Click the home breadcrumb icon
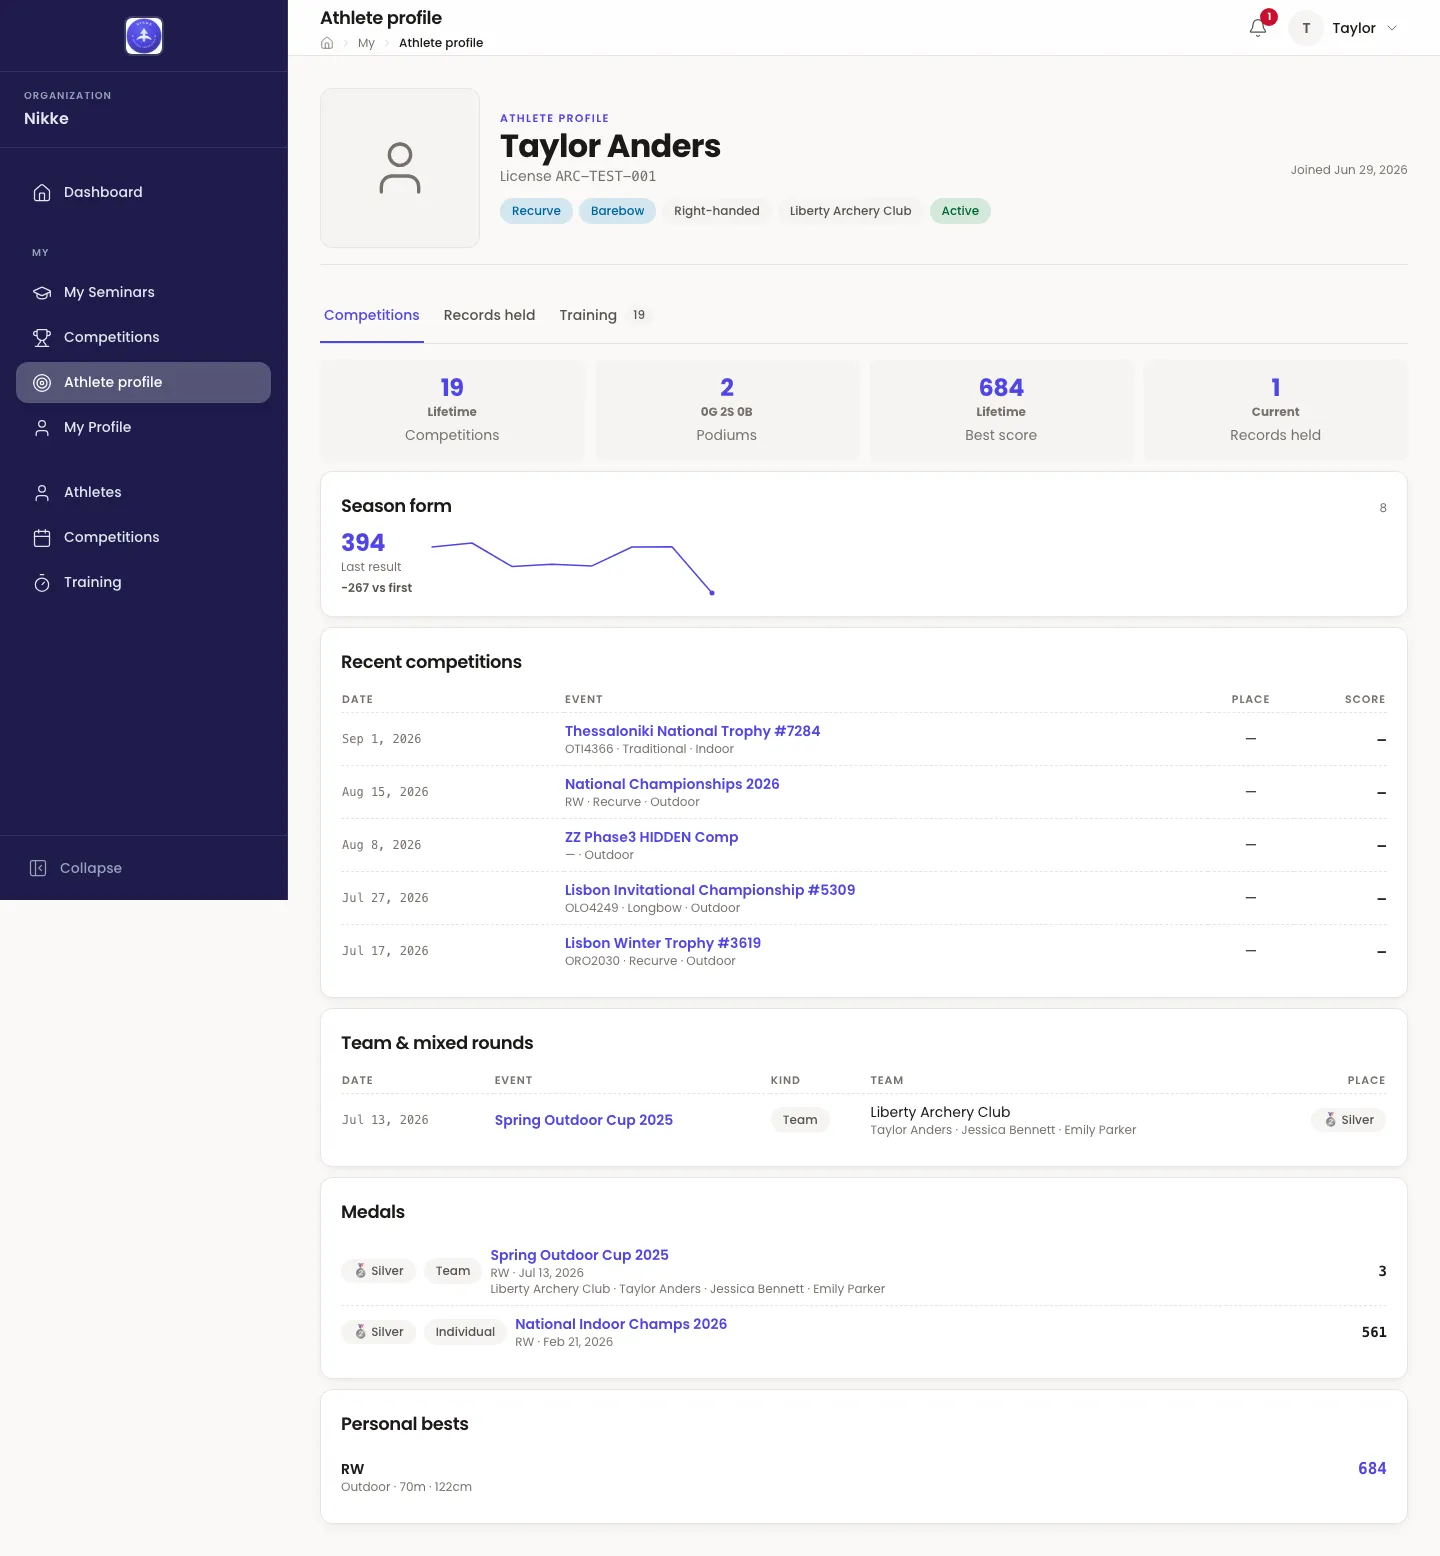 click(x=327, y=43)
